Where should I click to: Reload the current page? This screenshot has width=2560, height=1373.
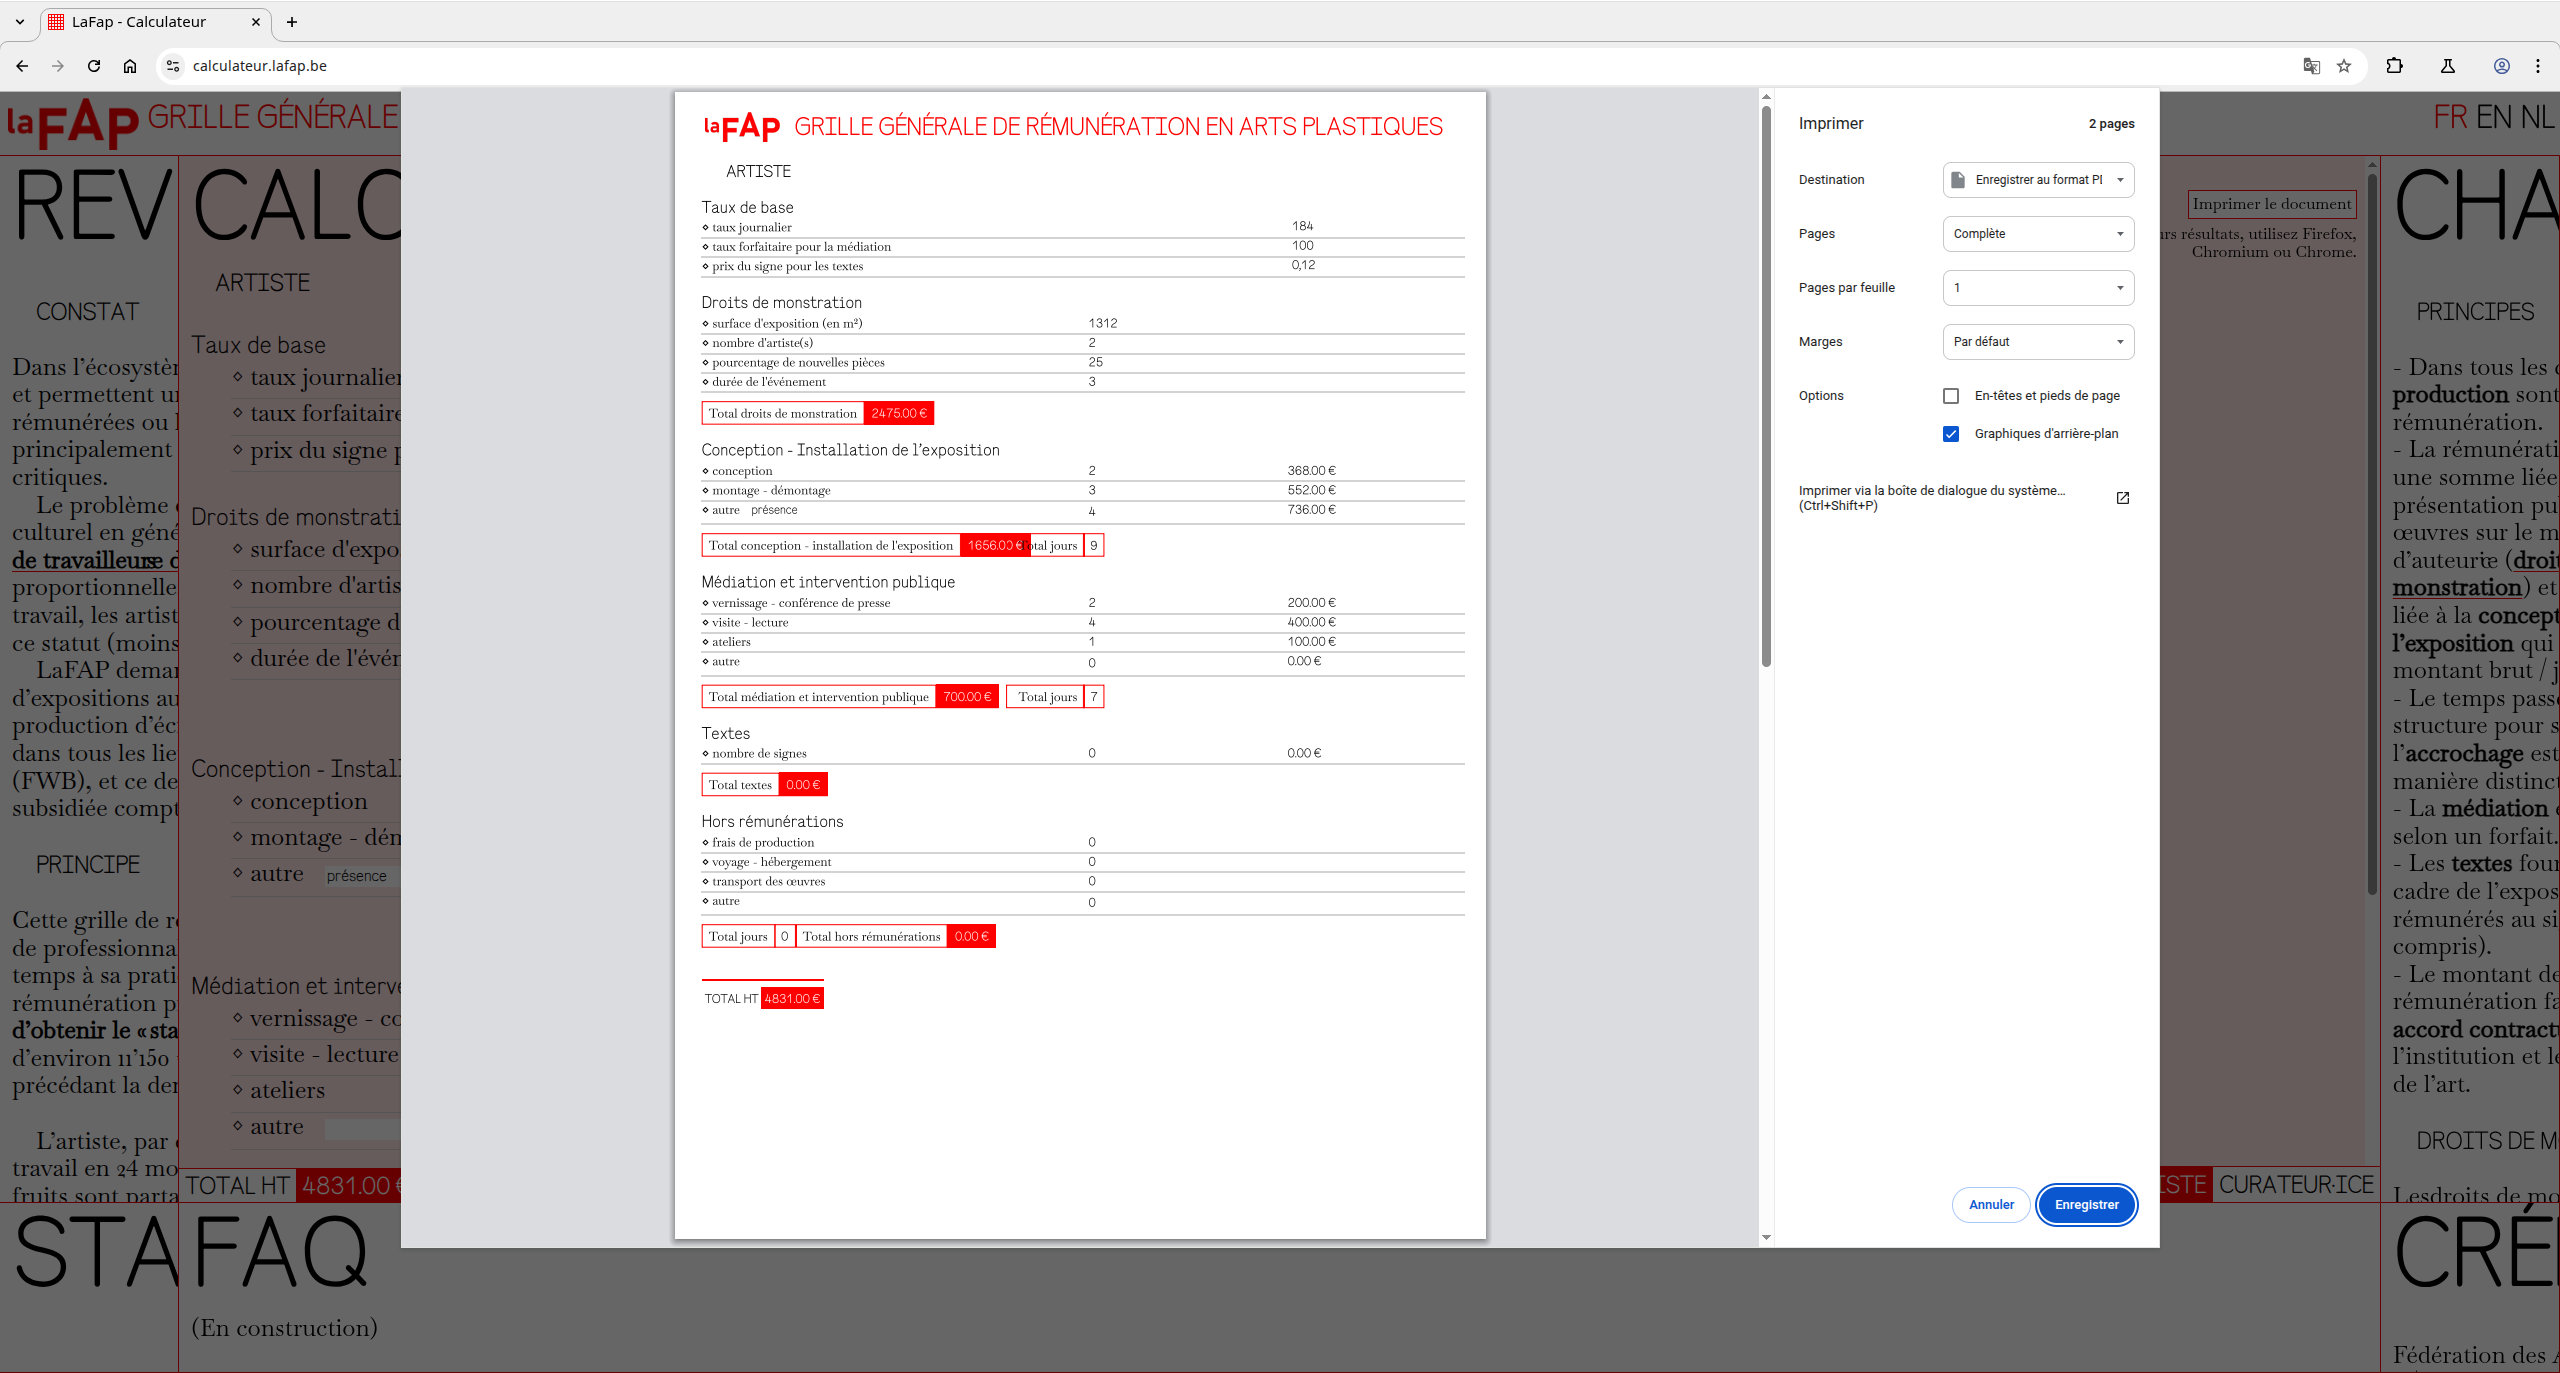[x=94, y=66]
